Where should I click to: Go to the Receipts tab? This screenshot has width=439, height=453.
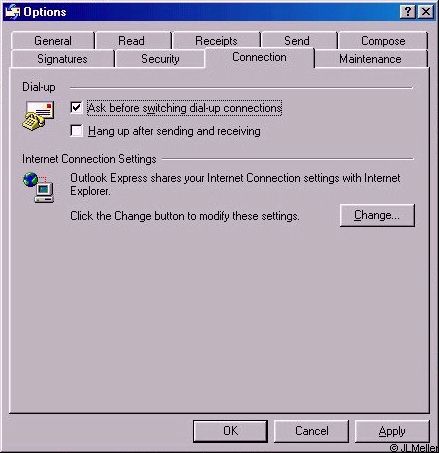[217, 41]
